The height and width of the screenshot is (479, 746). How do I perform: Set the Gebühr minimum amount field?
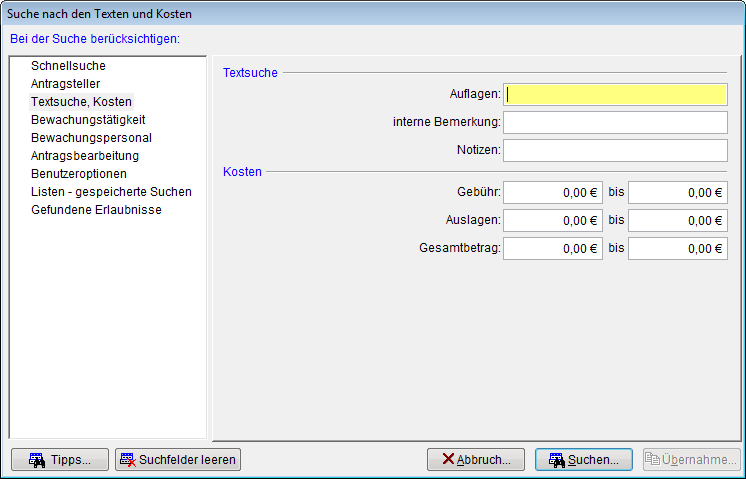point(553,193)
